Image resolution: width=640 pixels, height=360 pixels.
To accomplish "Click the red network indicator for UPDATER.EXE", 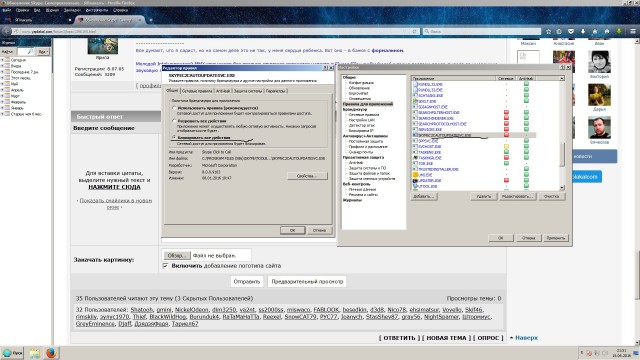I will (506, 180).
